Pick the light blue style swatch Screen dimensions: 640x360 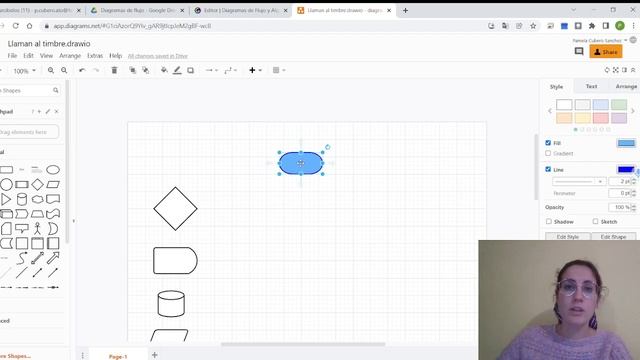[600, 104]
